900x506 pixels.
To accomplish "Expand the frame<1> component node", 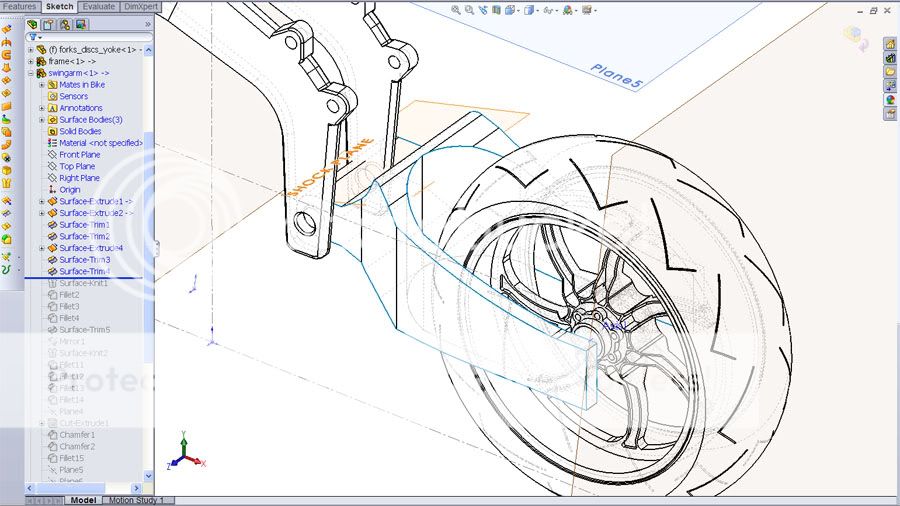I will click(x=31, y=61).
